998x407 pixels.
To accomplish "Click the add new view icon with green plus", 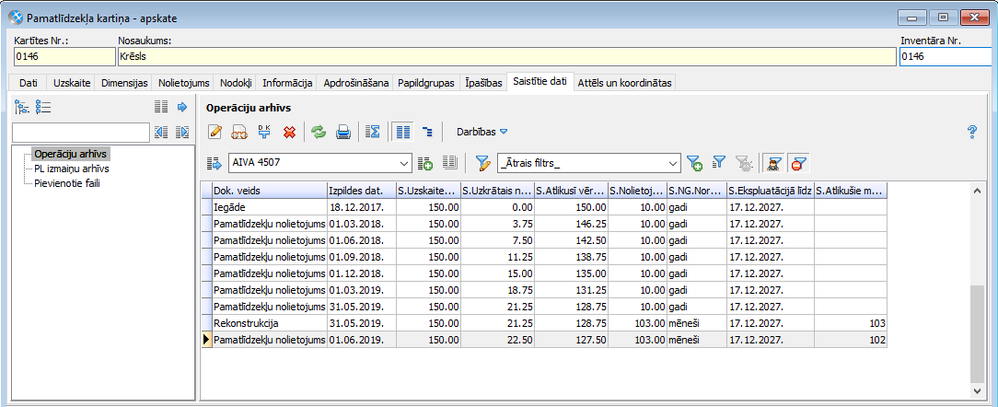I will click(425, 163).
